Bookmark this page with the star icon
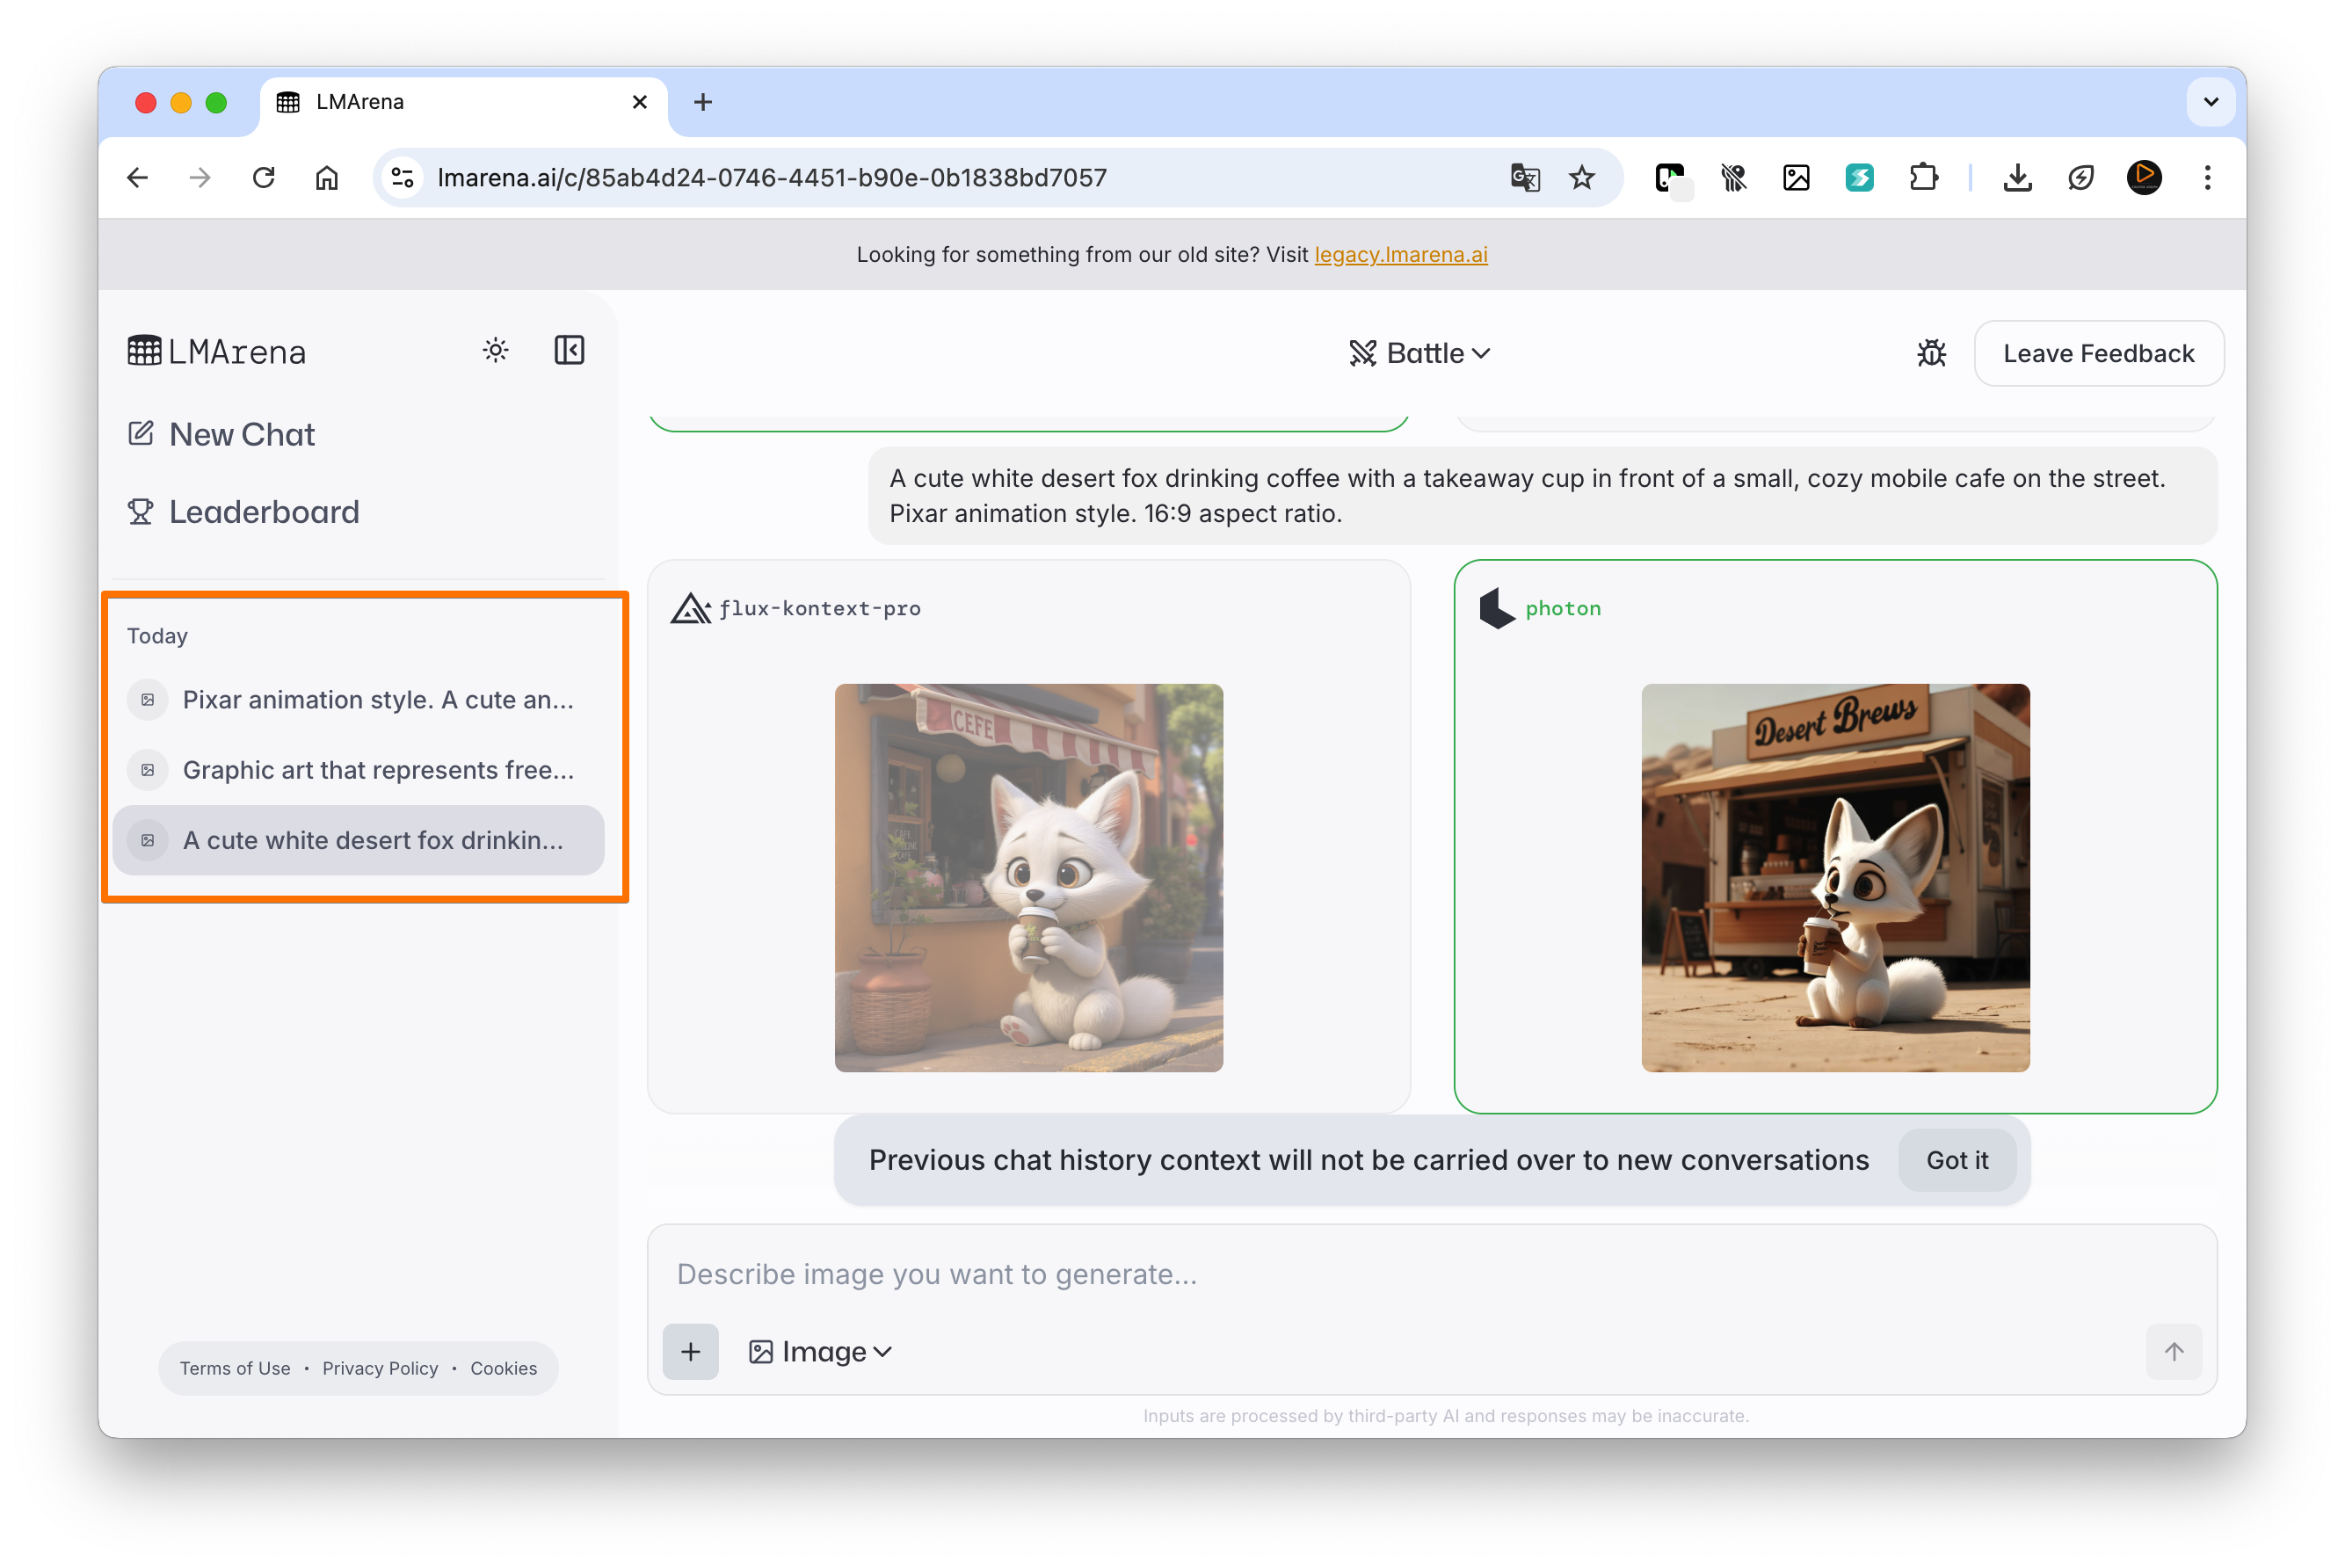 click(x=1582, y=178)
